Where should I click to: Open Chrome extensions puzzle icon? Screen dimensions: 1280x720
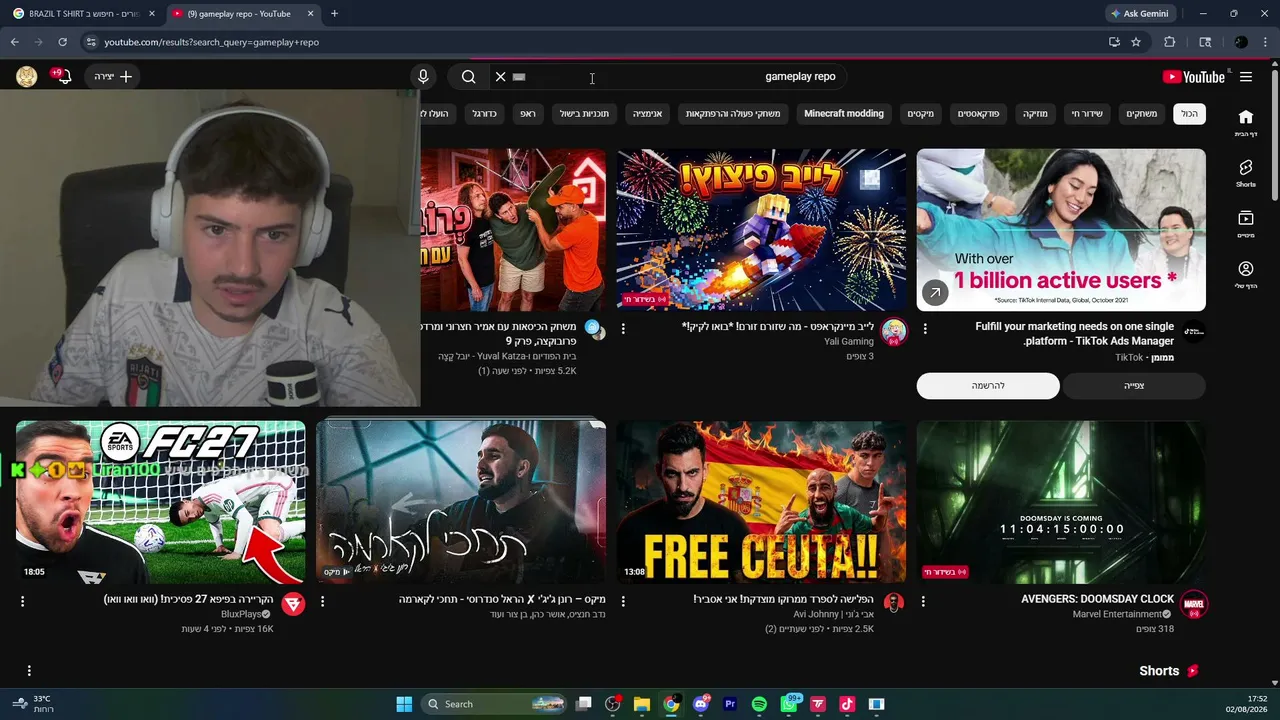pyautogui.click(x=1169, y=42)
